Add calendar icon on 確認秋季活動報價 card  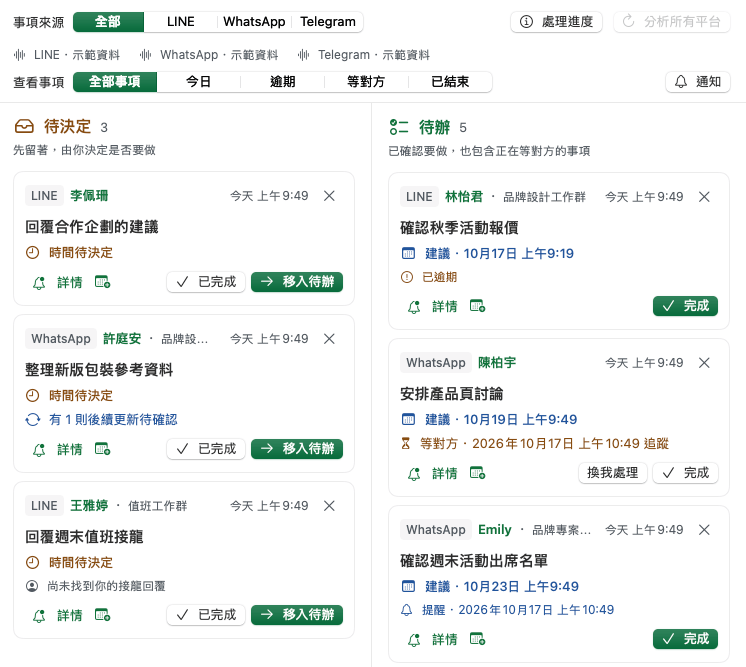(x=477, y=306)
